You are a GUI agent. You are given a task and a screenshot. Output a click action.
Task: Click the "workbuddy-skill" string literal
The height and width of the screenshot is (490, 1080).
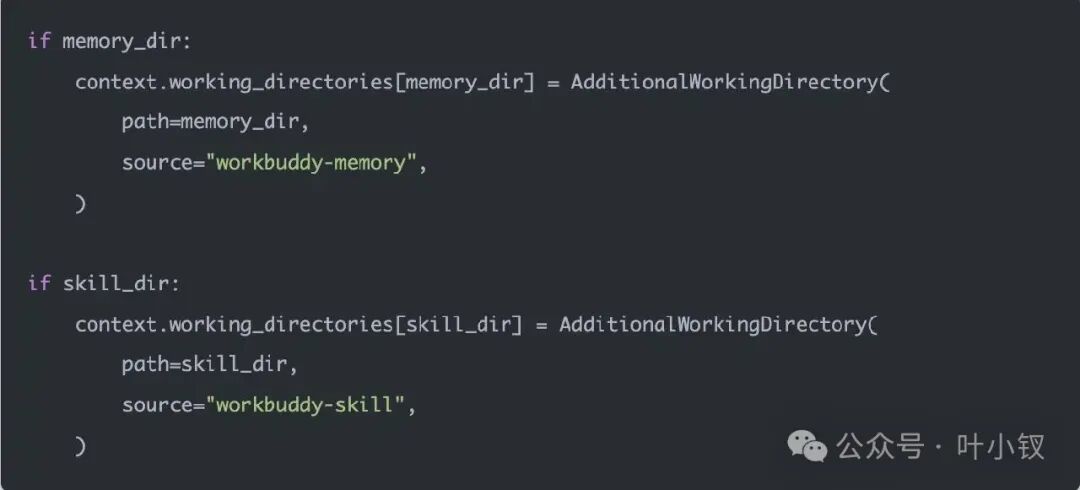coord(306,405)
